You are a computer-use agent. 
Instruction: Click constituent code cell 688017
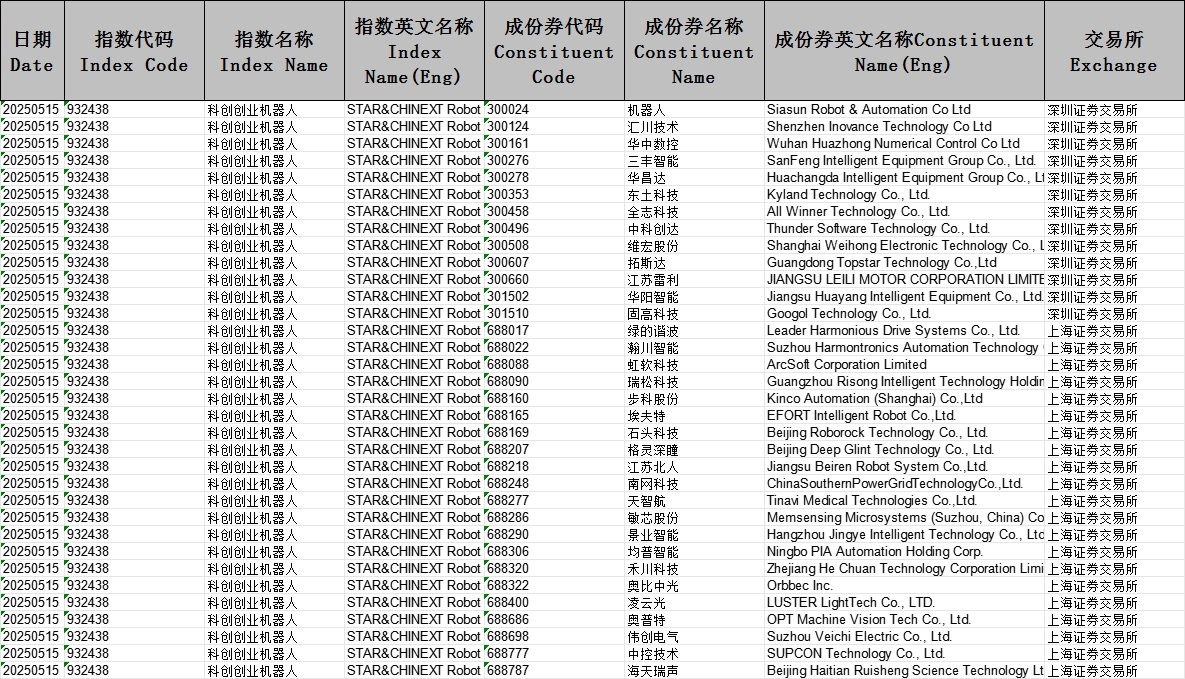click(x=554, y=330)
